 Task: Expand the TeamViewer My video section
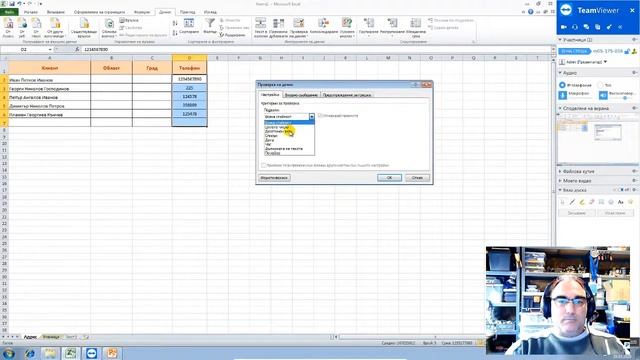click(560, 180)
